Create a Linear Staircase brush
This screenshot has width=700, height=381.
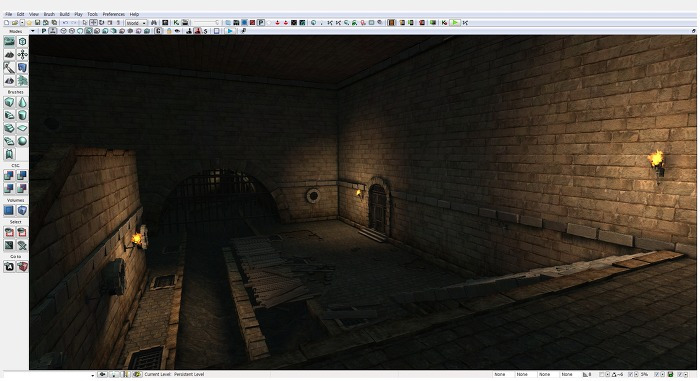click(9, 128)
